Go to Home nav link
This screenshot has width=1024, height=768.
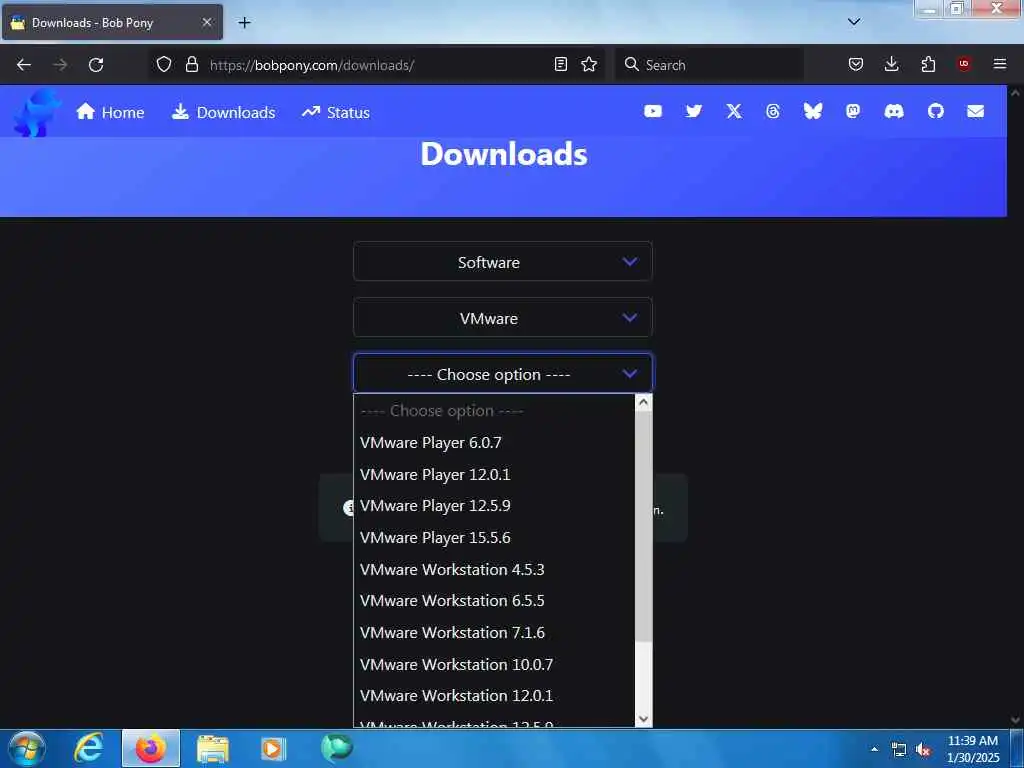[110, 112]
